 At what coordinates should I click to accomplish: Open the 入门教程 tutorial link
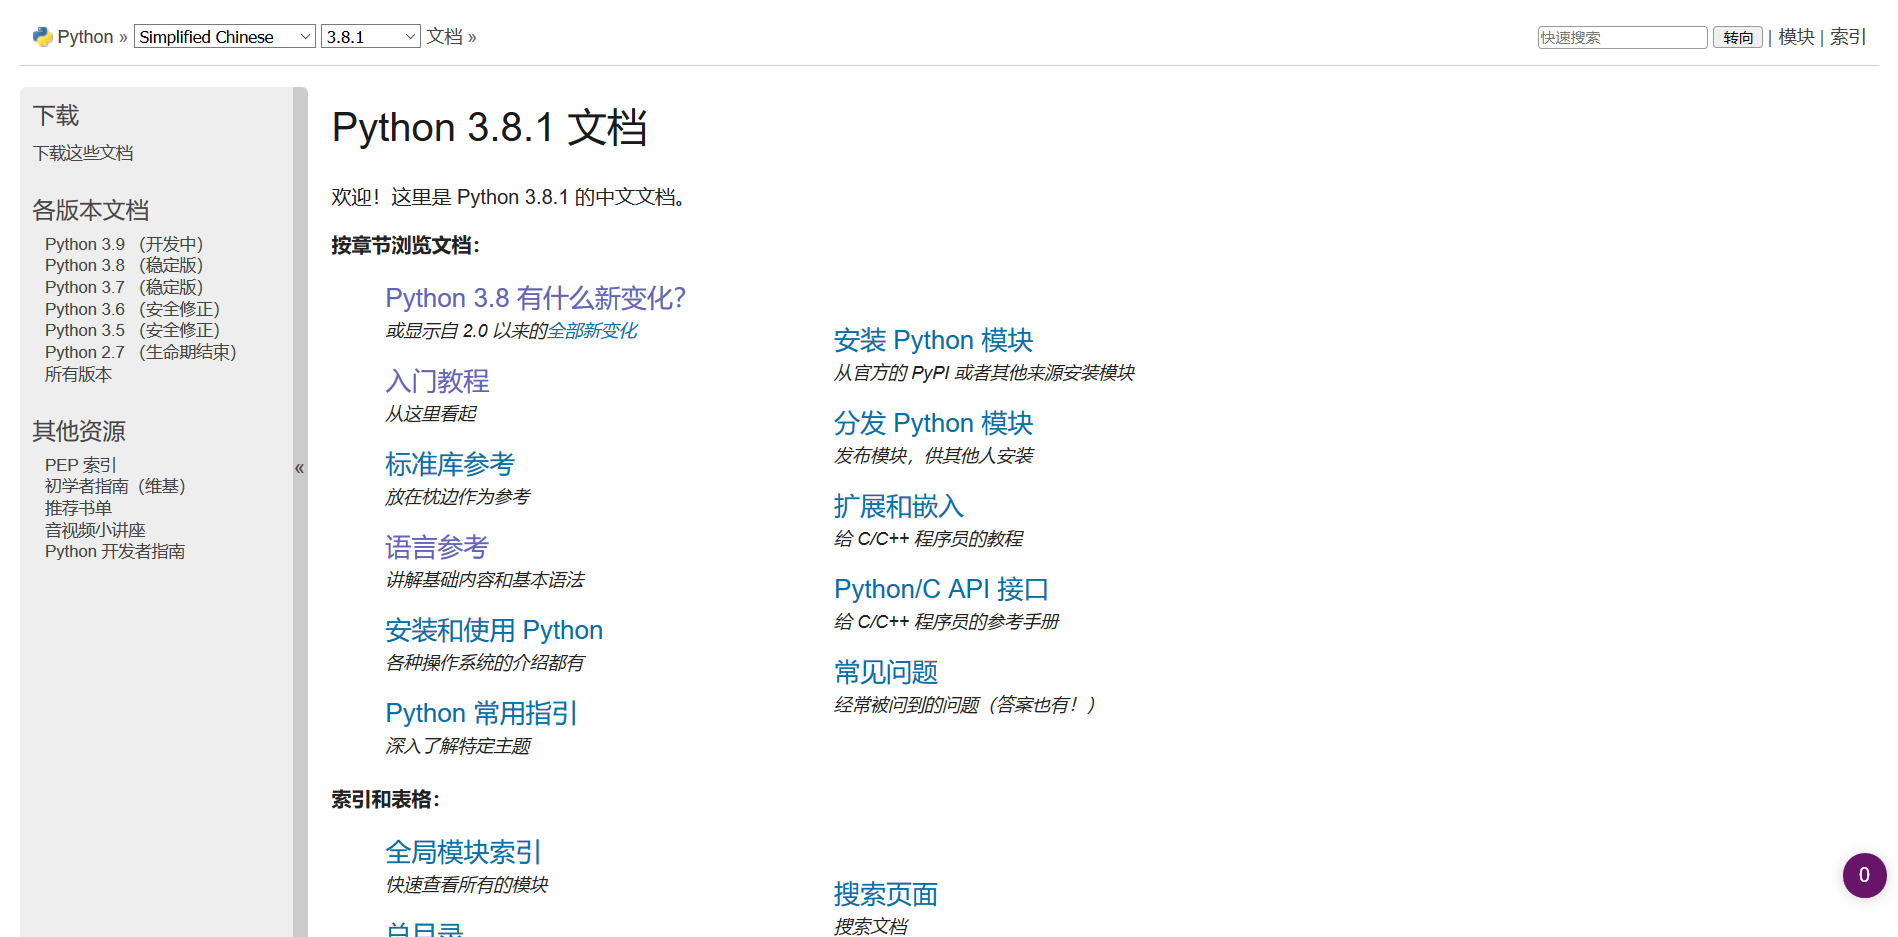click(437, 381)
